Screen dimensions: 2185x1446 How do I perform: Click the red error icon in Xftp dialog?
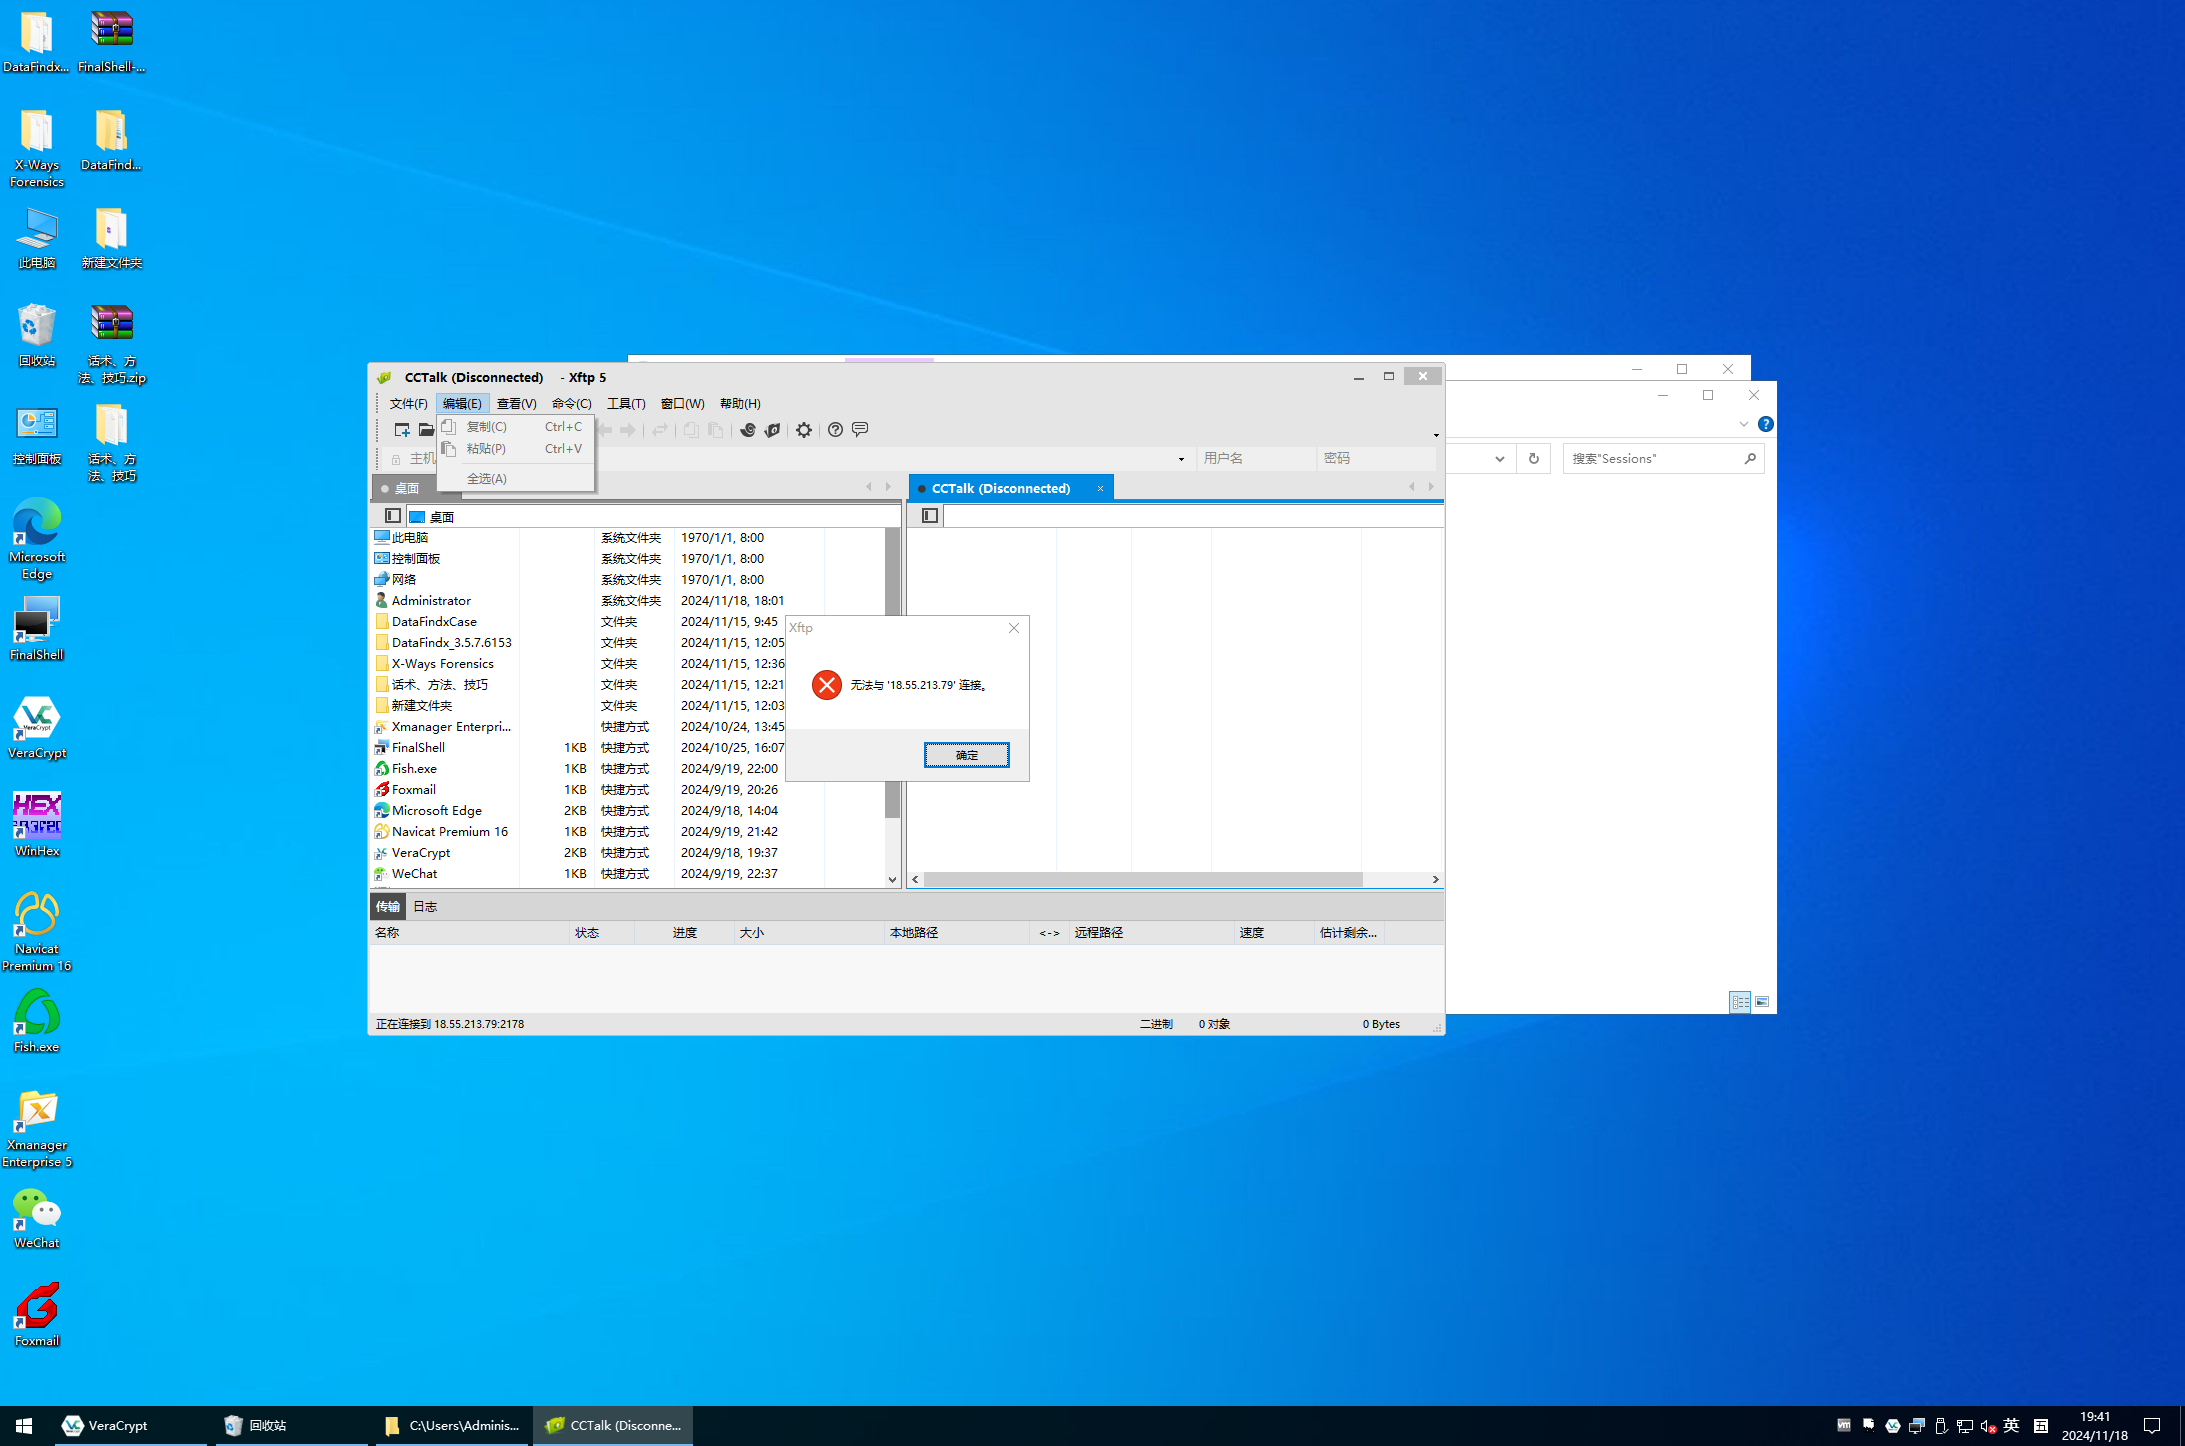point(827,685)
